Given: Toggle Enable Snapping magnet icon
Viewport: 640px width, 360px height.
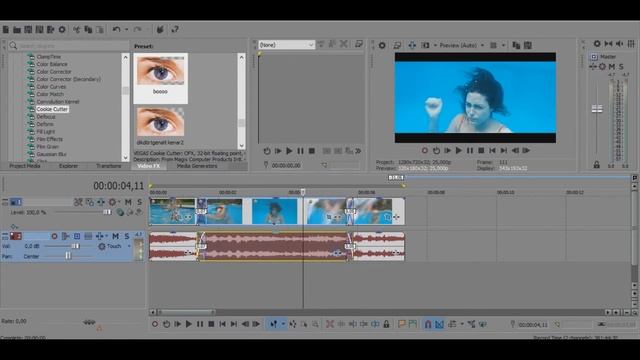Looking at the screenshot, I should click(428, 324).
